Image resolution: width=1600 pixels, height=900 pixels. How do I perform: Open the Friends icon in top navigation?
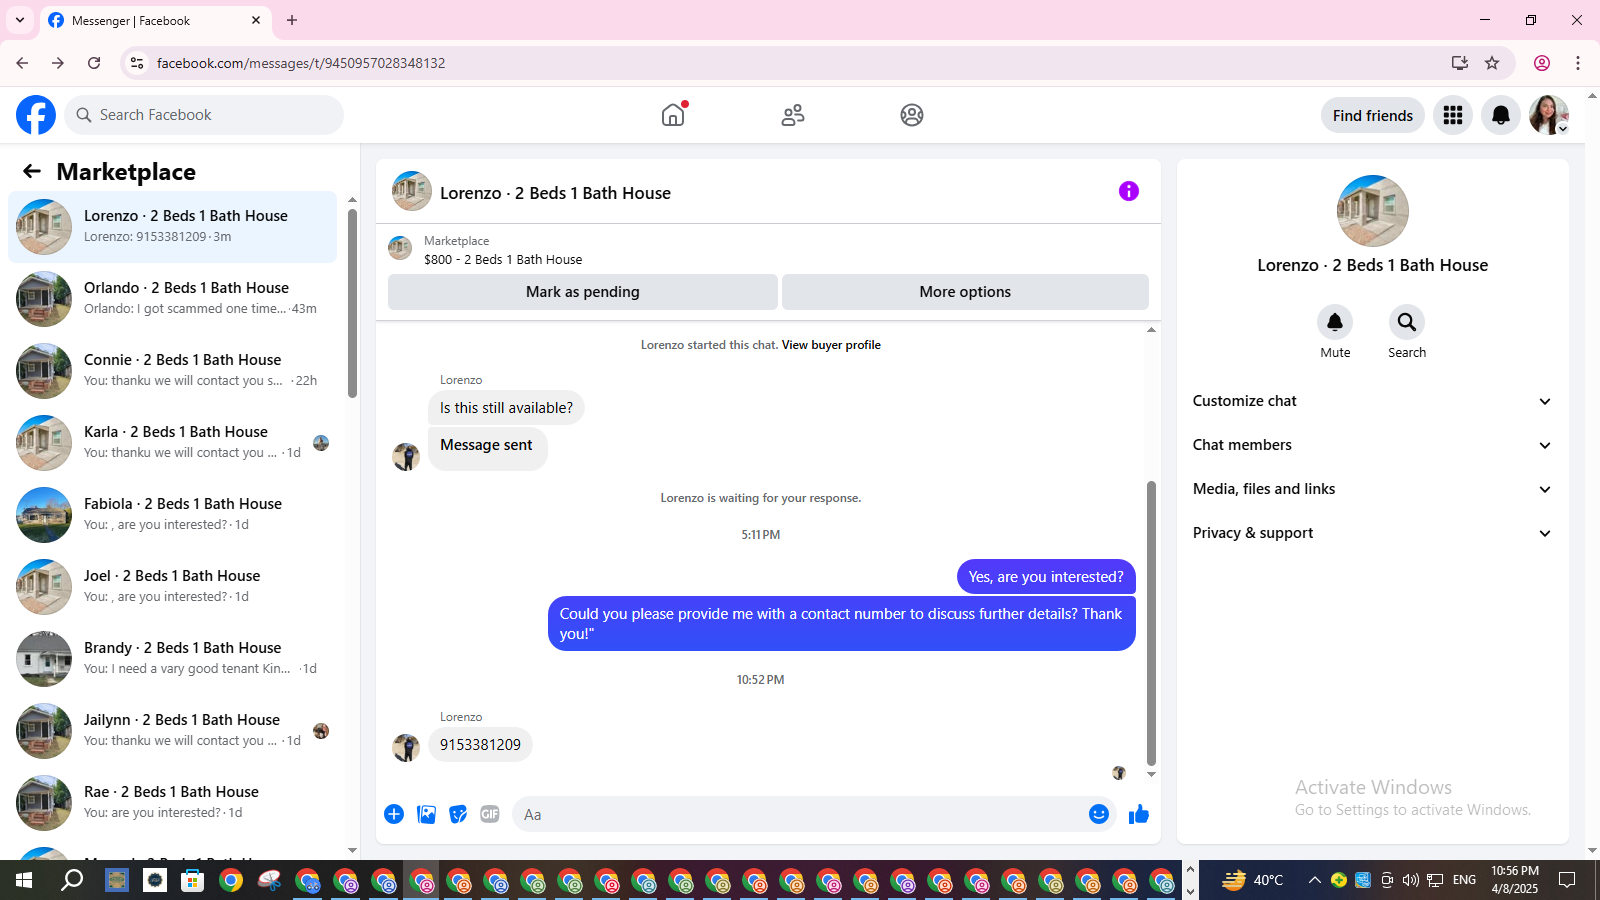793,115
